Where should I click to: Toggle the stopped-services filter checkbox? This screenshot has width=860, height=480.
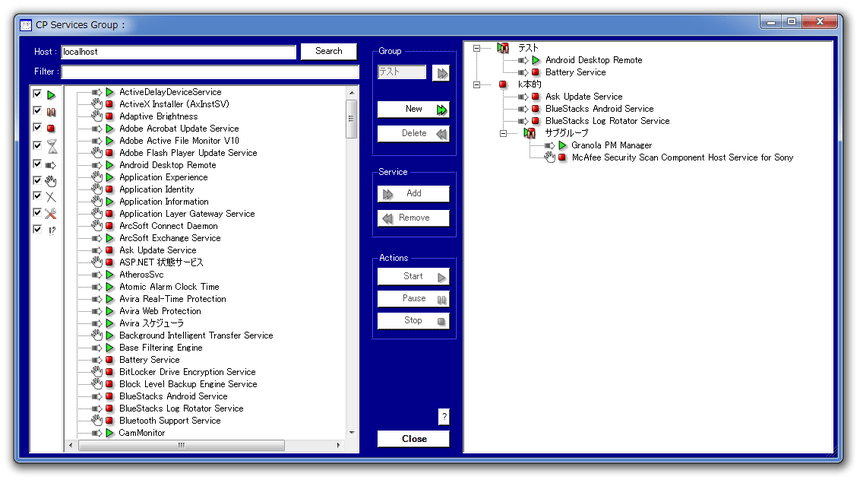37,127
